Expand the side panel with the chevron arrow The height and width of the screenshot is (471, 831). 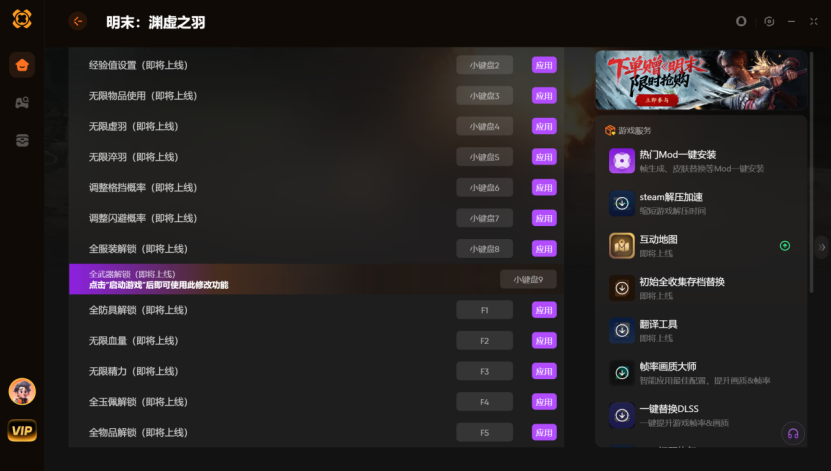(822, 247)
